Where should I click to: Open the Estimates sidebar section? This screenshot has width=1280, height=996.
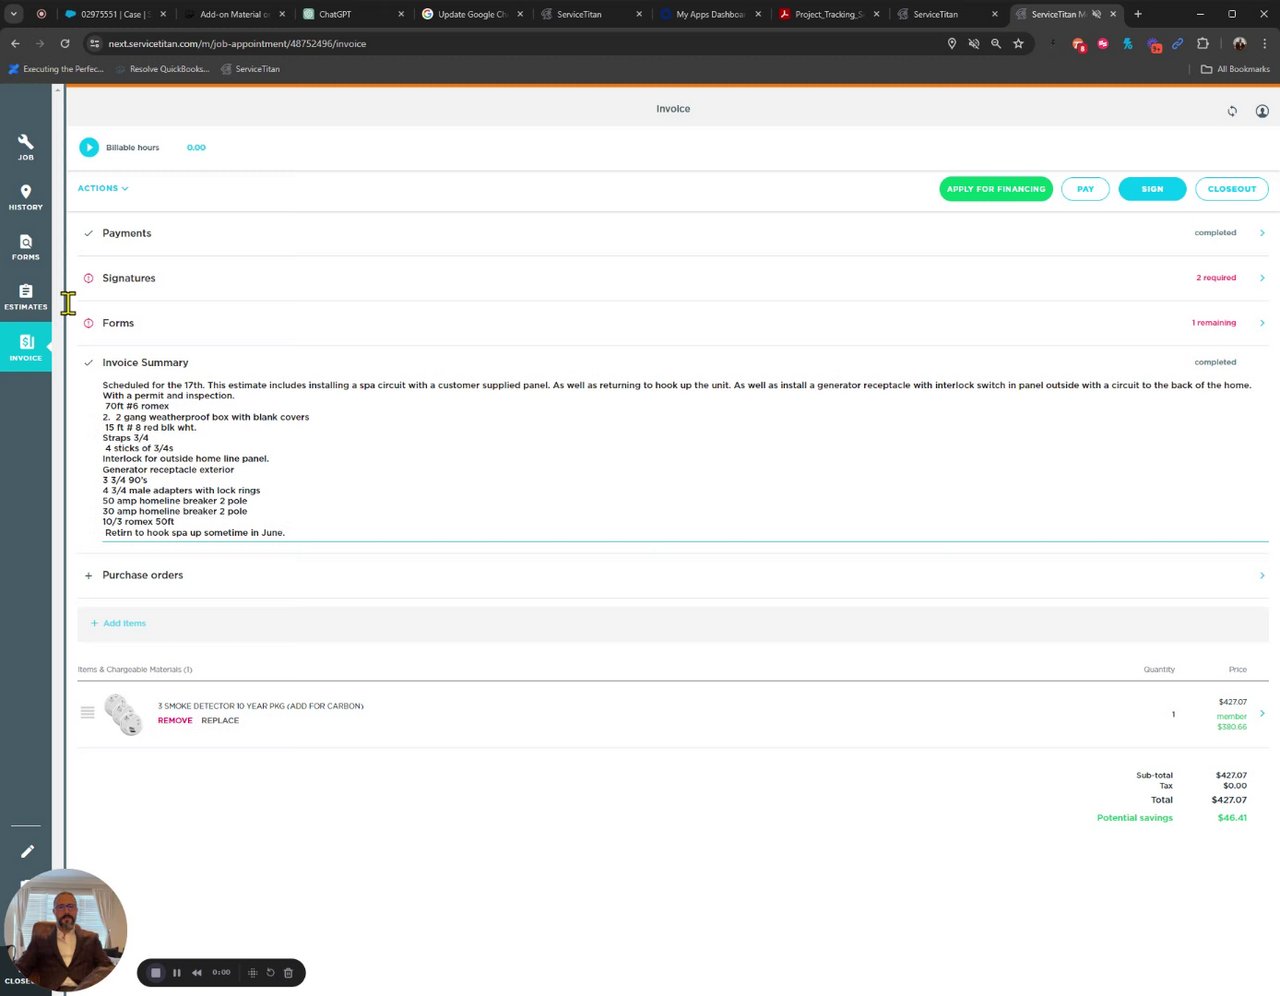[26, 297]
